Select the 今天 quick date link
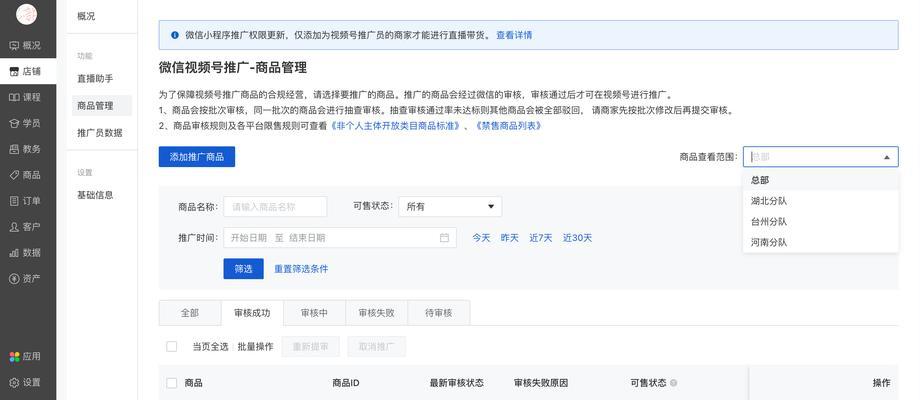This screenshot has width=920, height=400. pos(481,238)
